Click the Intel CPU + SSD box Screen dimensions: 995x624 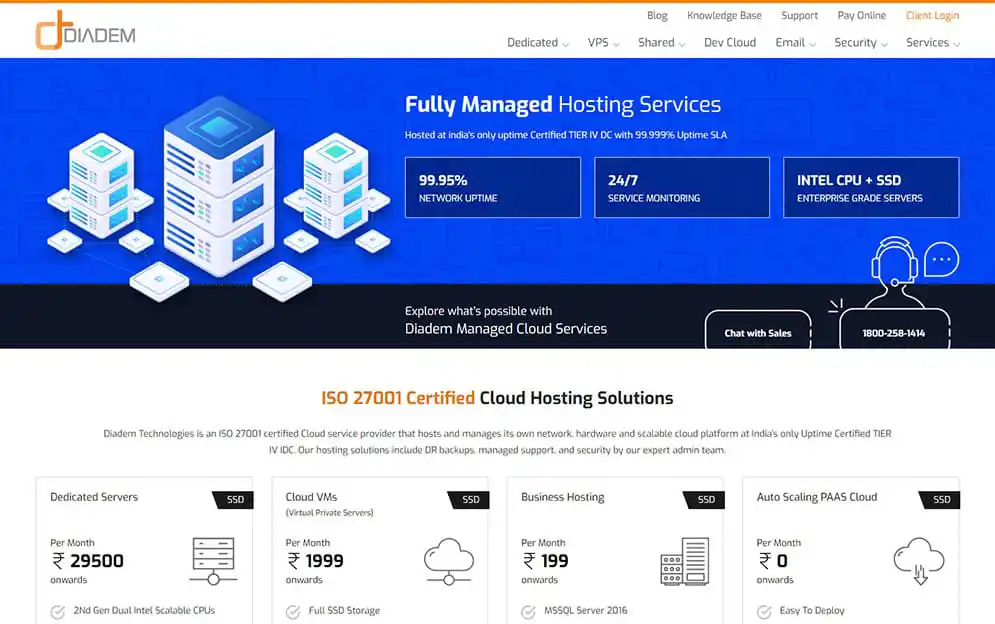(871, 187)
